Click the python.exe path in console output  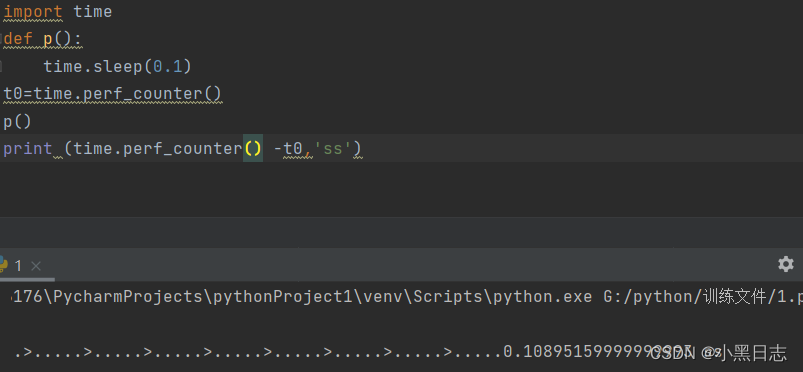pyautogui.click(x=302, y=297)
